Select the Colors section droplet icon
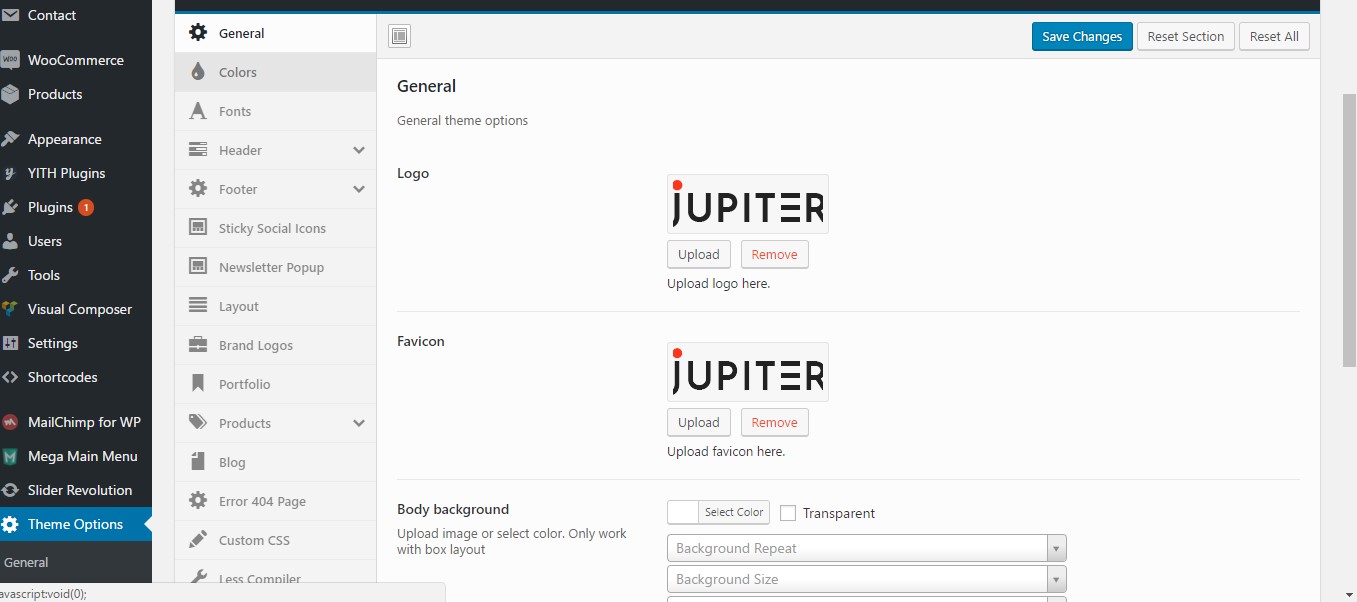This screenshot has height=602, width=1357. click(x=198, y=71)
